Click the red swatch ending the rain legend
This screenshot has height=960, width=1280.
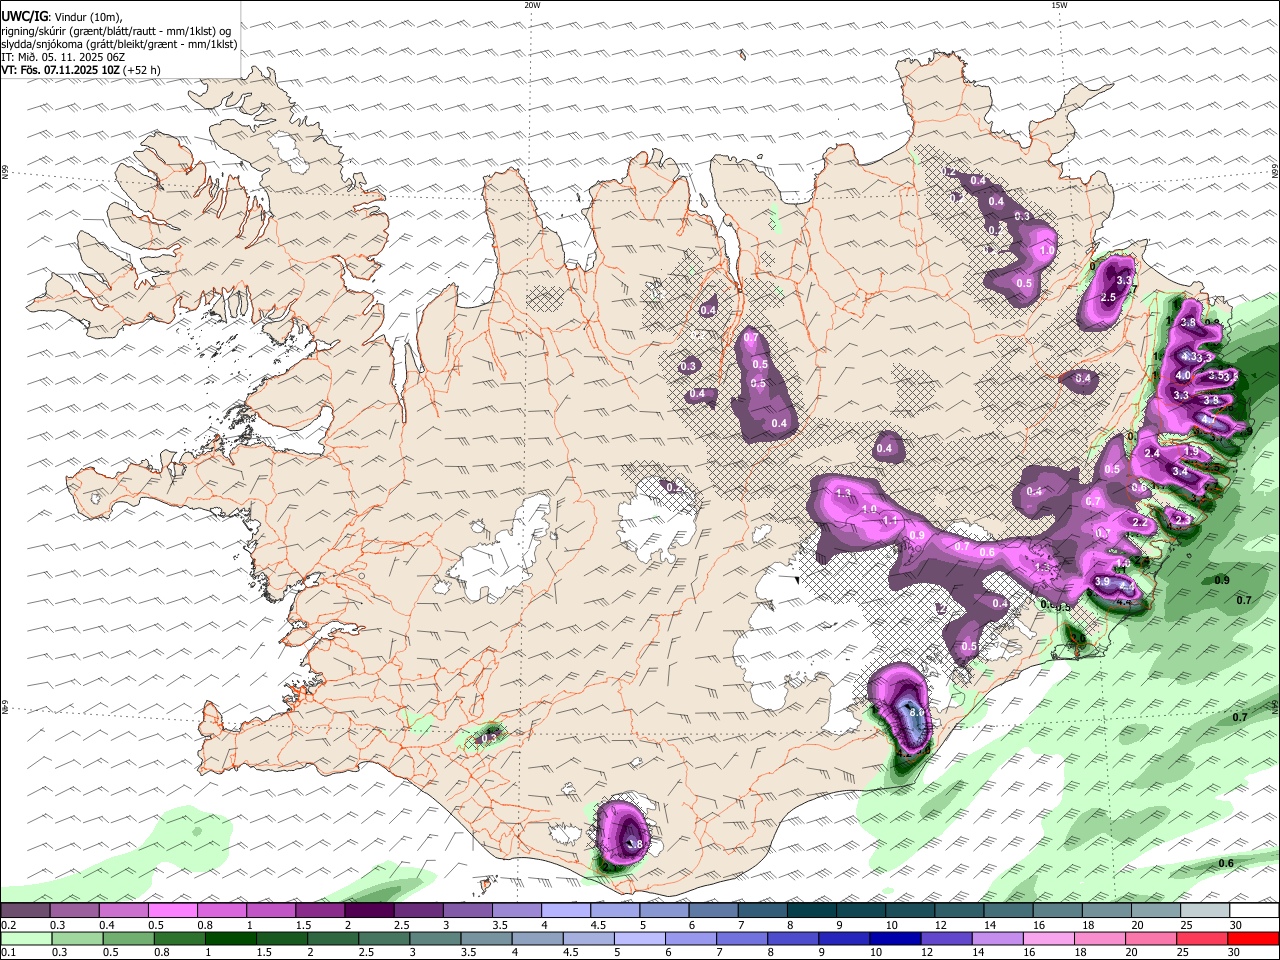1253,938
